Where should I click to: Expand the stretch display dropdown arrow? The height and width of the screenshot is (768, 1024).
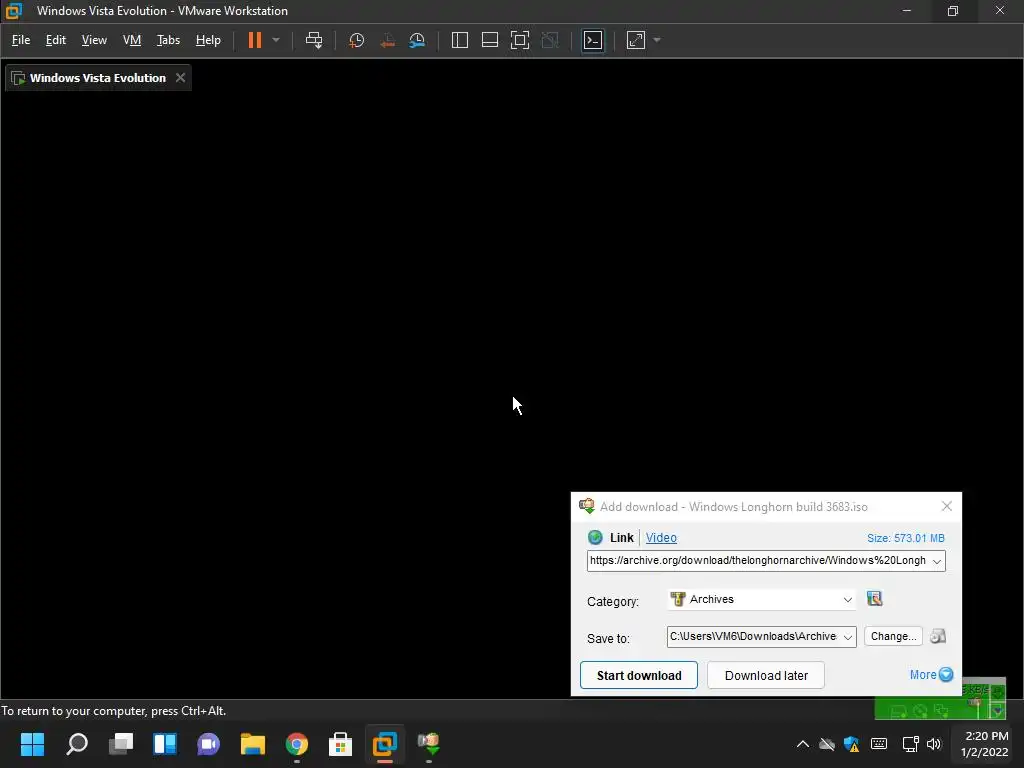pyautogui.click(x=657, y=40)
